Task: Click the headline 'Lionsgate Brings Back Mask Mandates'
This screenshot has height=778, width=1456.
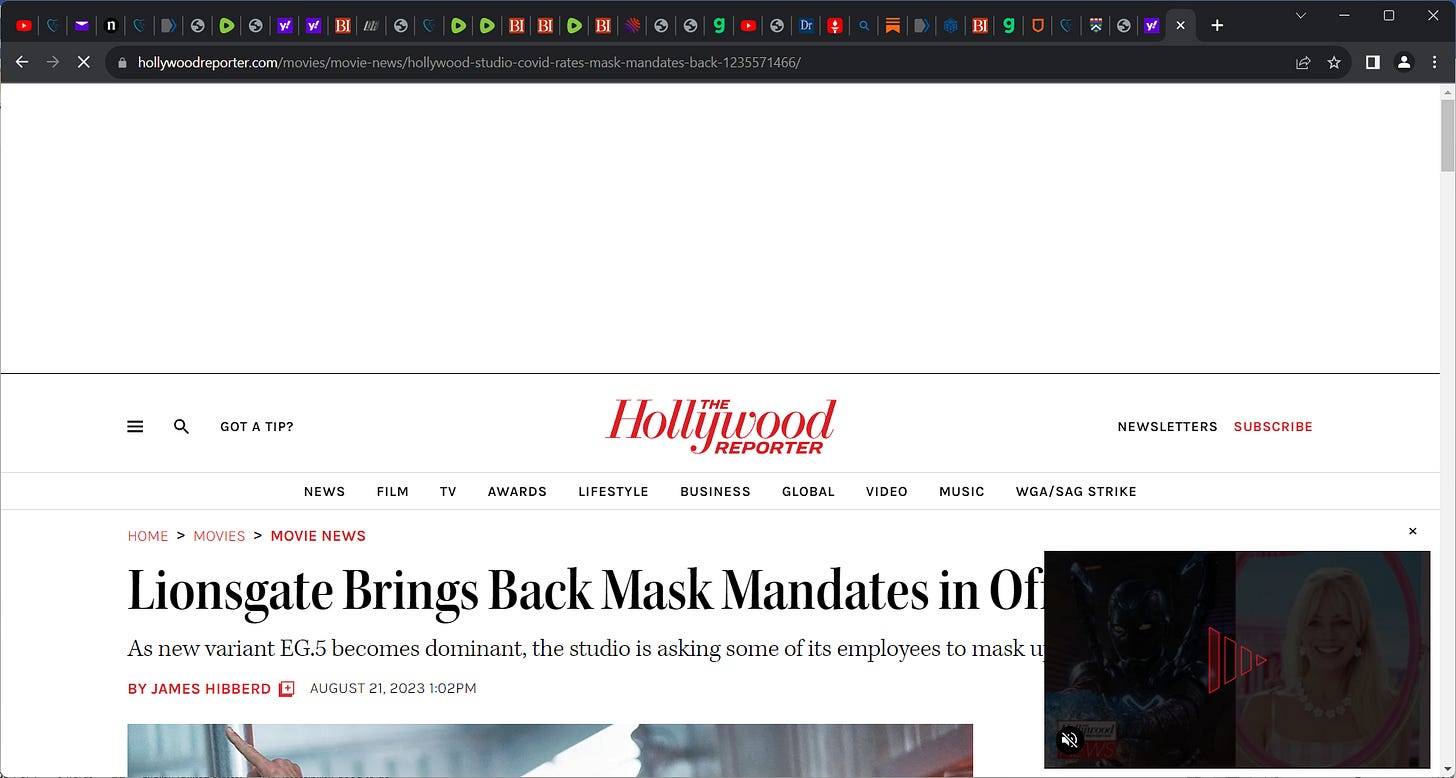Action: click(585, 590)
